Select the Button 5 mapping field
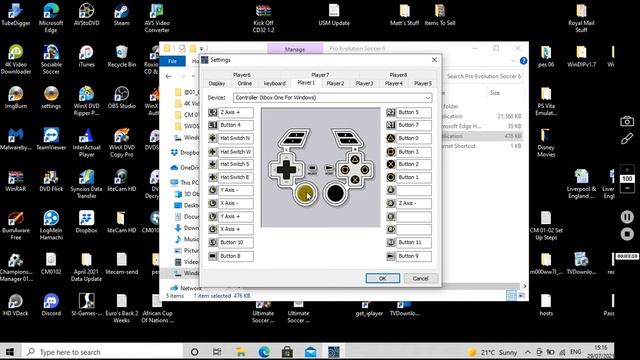Viewport: 640px width, 360px height. (414, 112)
